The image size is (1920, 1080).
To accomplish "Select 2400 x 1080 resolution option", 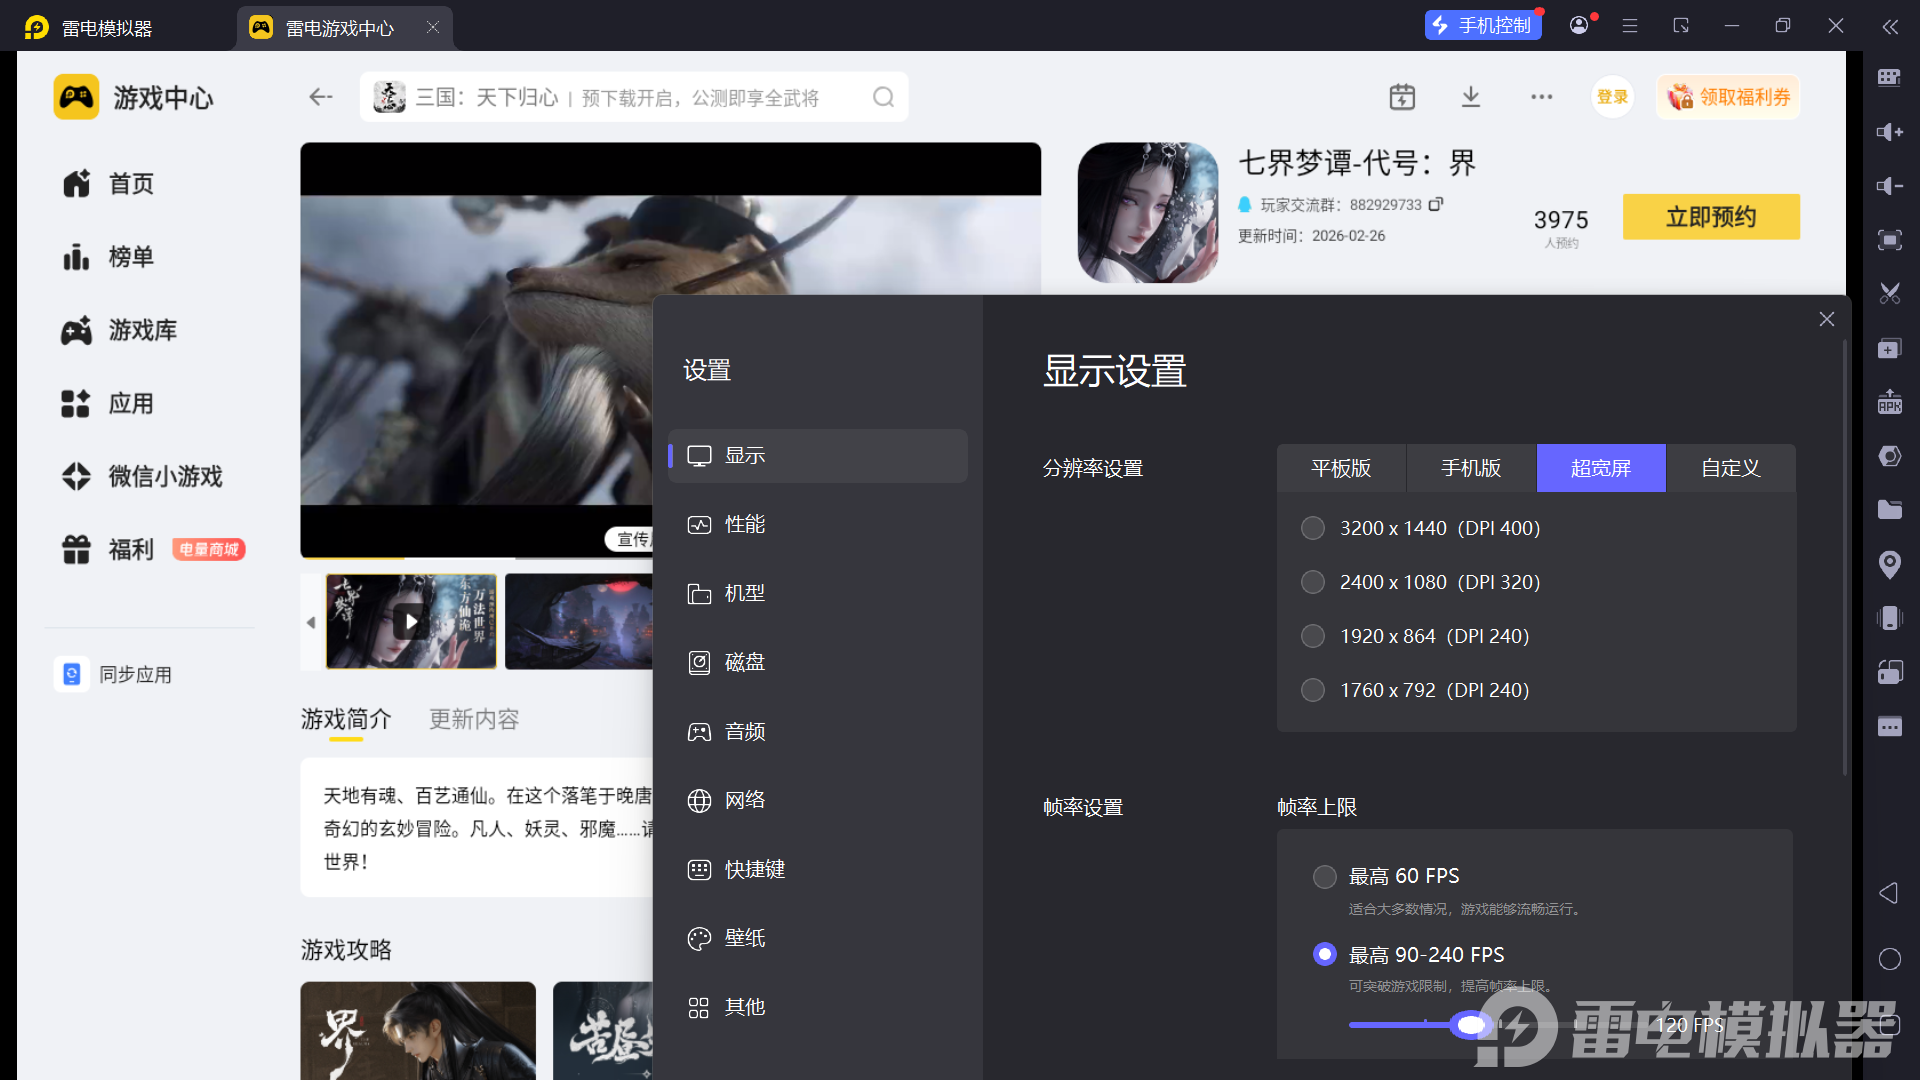I will pos(1313,582).
